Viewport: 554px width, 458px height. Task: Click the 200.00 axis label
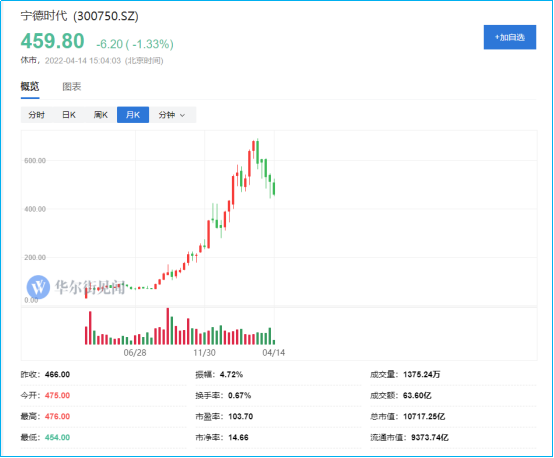pos(35,258)
